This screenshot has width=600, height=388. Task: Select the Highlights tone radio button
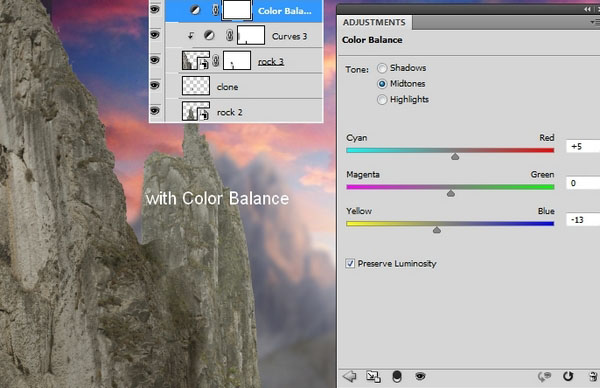click(x=382, y=99)
